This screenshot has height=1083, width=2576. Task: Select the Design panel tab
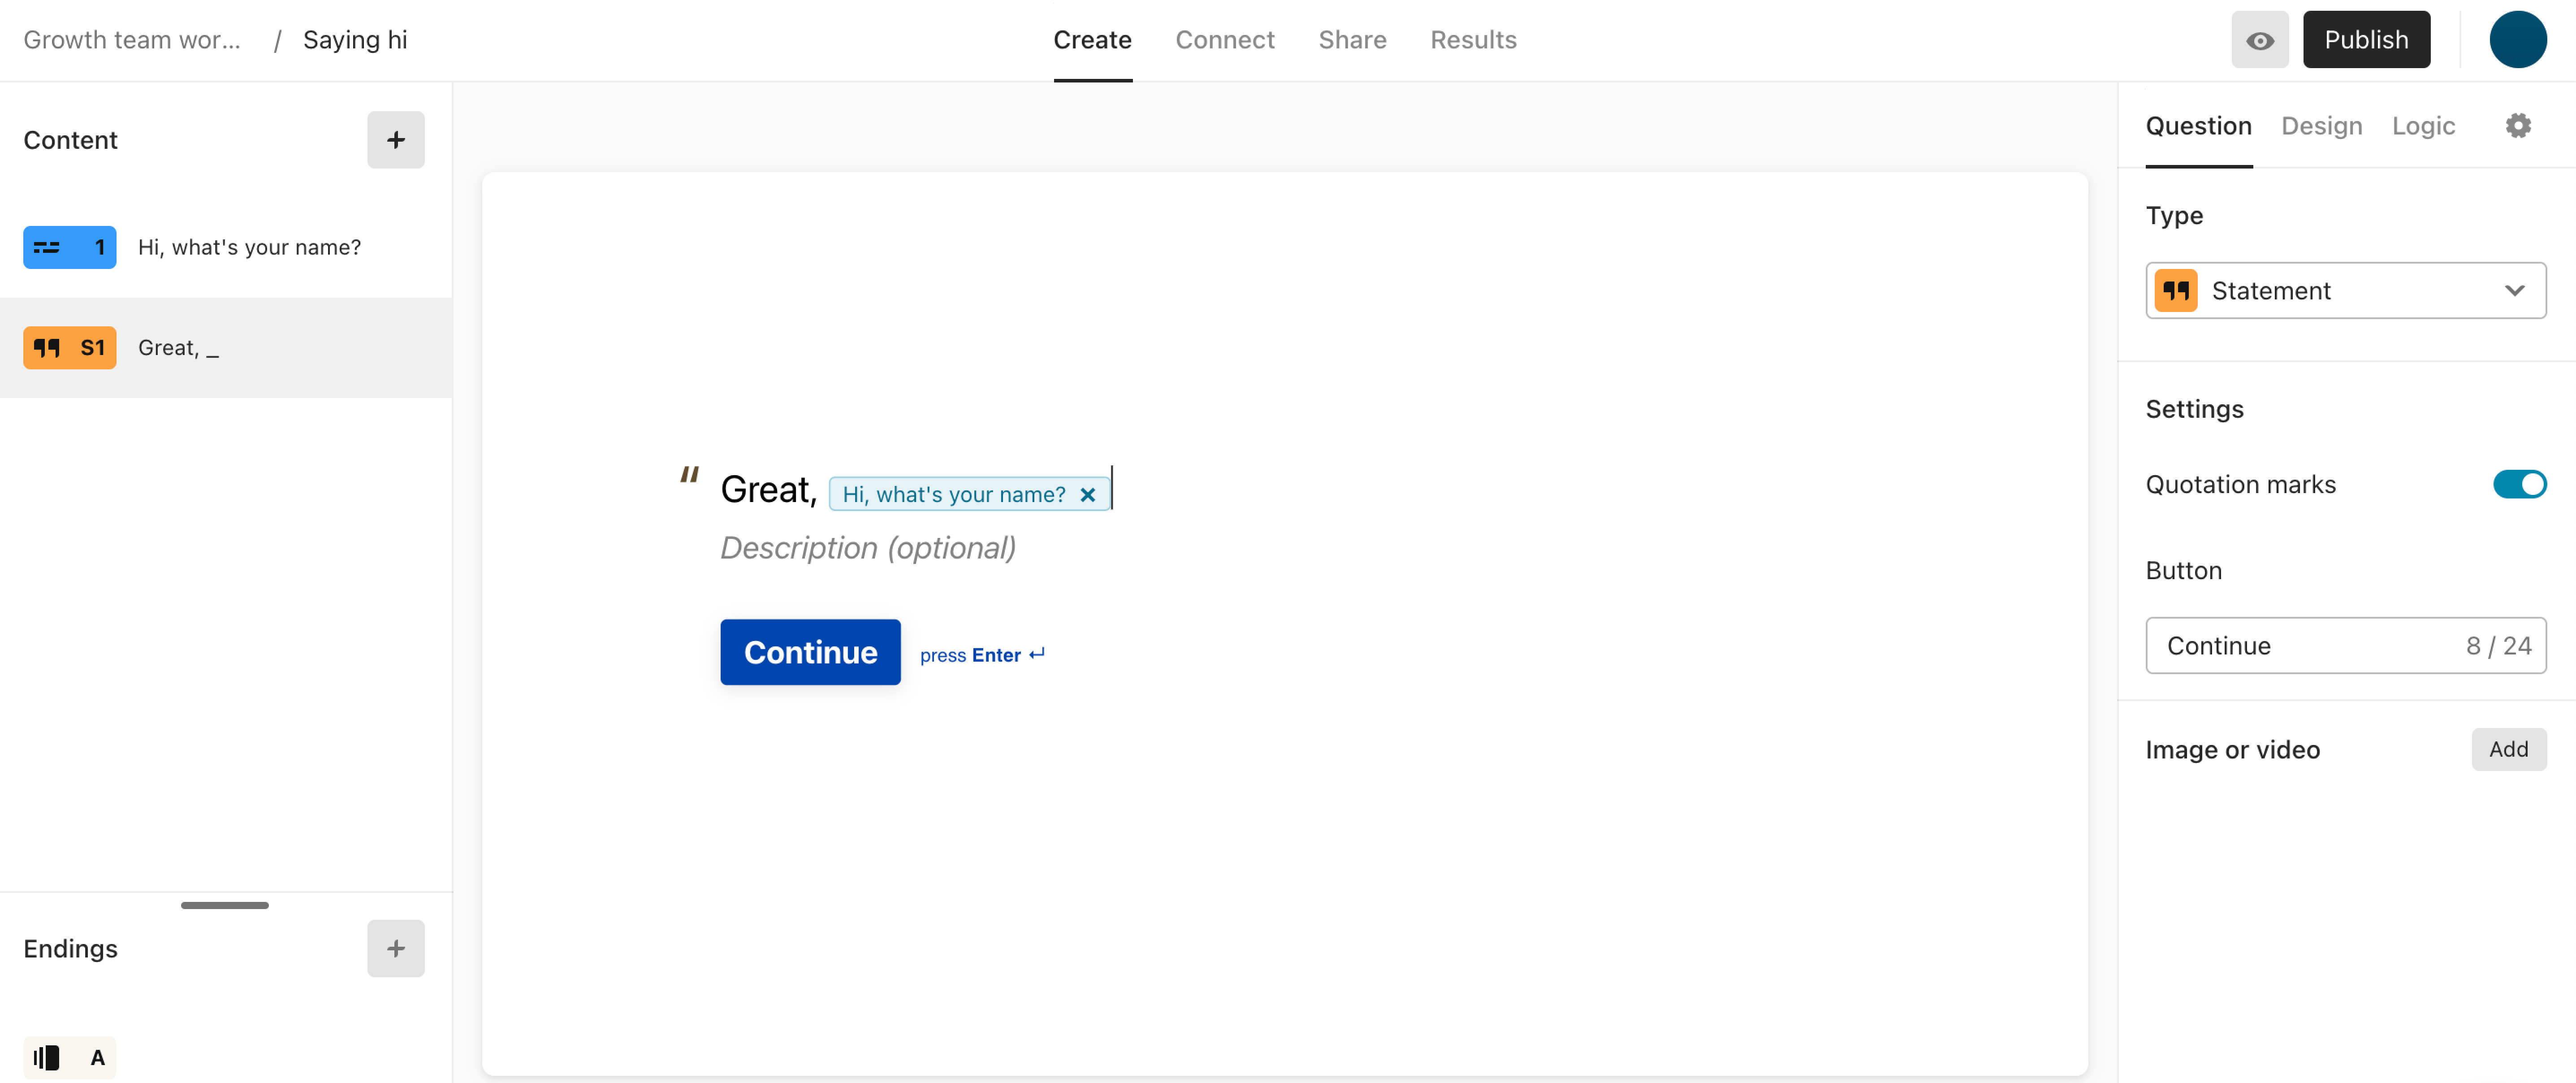pyautogui.click(x=2321, y=126)
